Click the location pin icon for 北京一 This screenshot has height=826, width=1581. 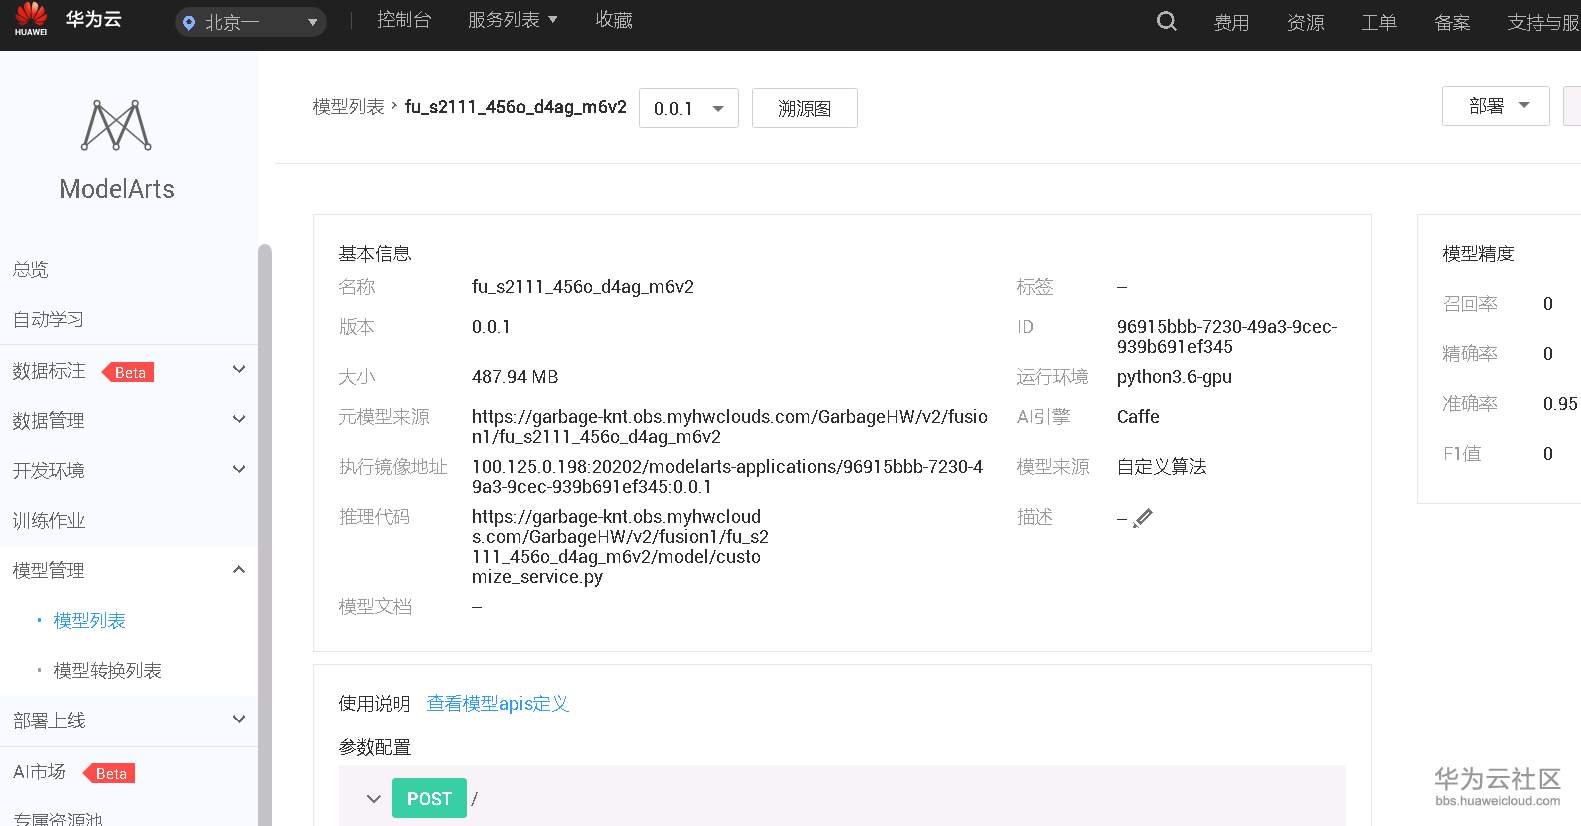189,23
